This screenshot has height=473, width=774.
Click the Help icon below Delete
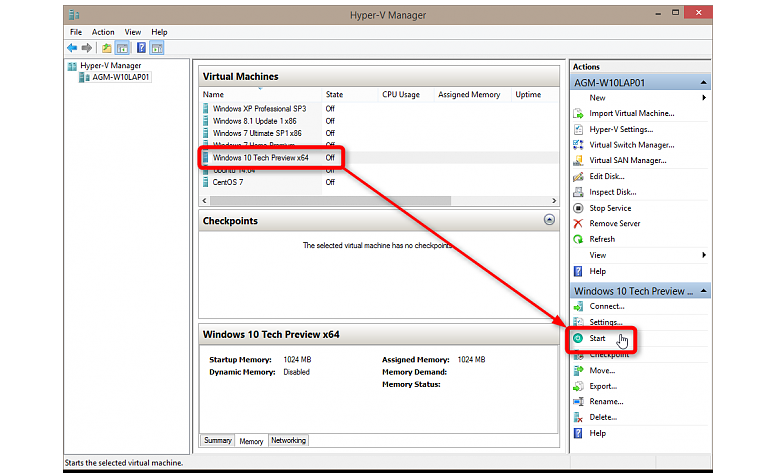[x=578, y=433]
